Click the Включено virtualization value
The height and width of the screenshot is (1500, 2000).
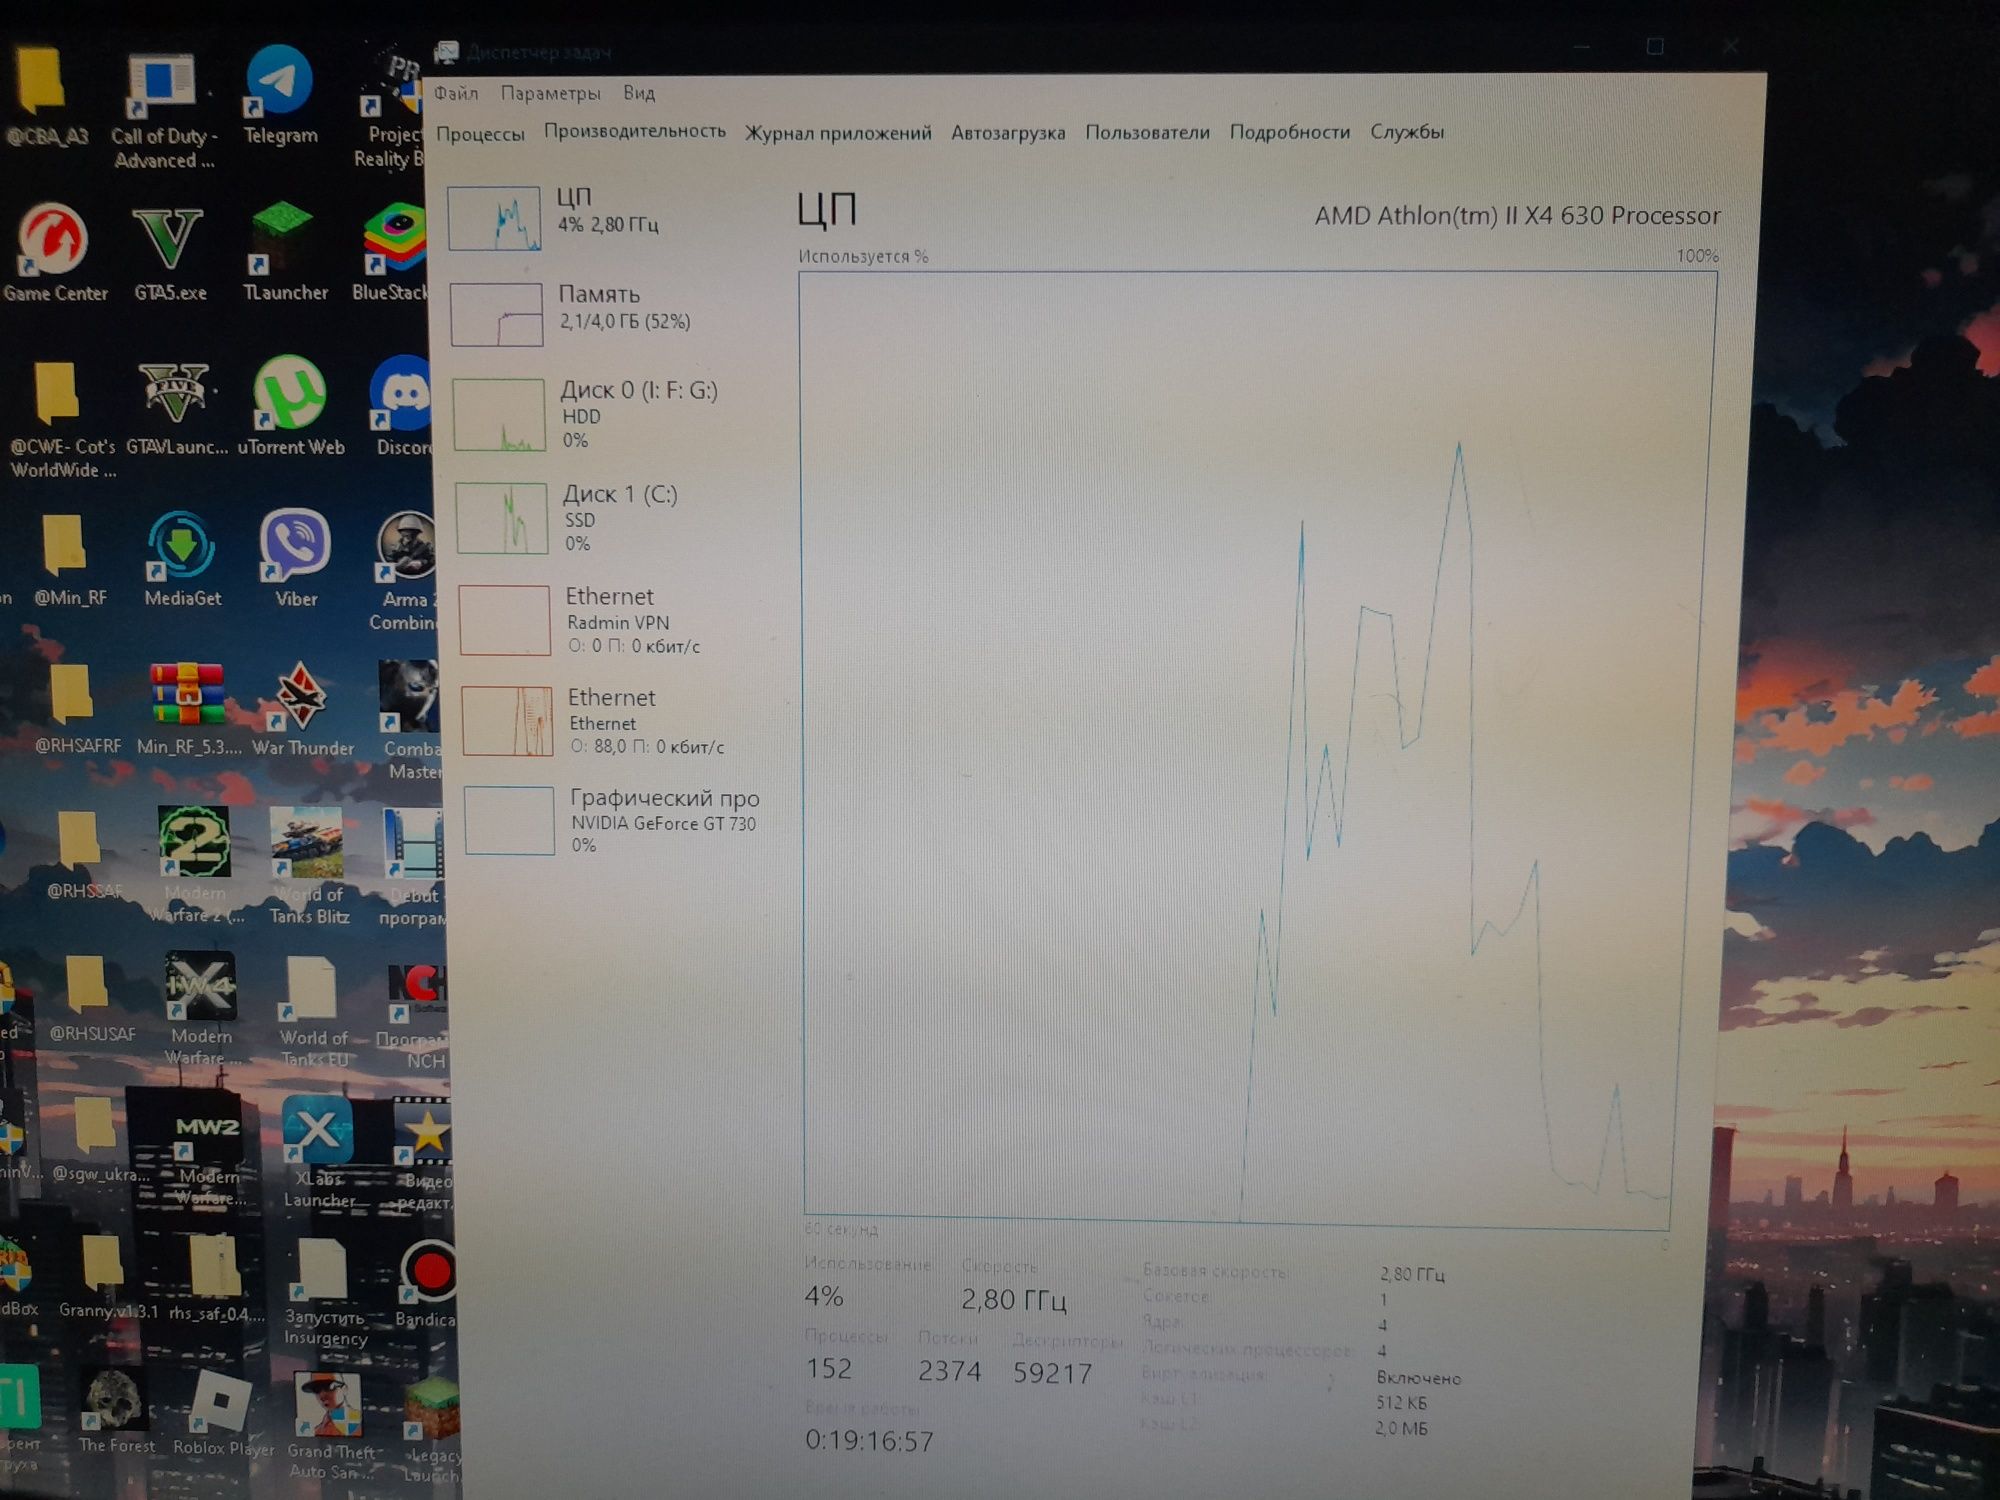[1418, 1378]
